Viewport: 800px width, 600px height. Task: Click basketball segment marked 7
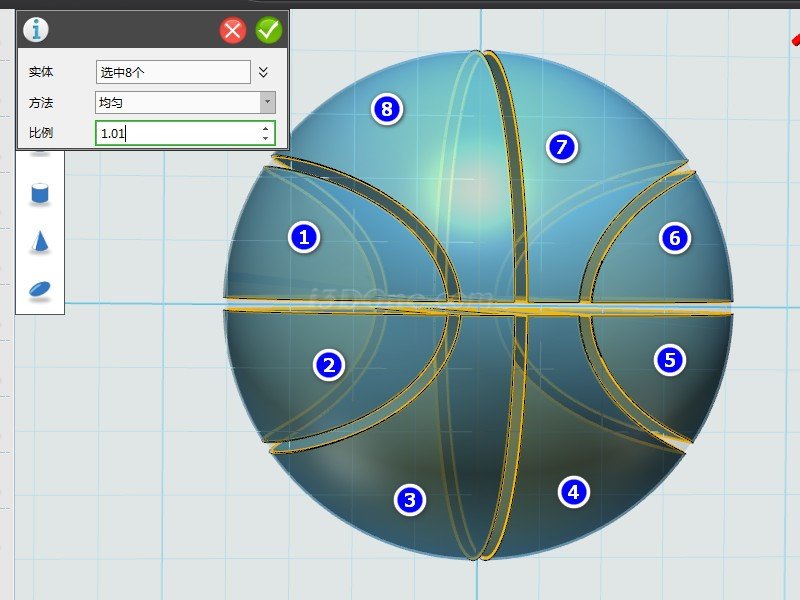pyautogui.click(x=561, y=147)
